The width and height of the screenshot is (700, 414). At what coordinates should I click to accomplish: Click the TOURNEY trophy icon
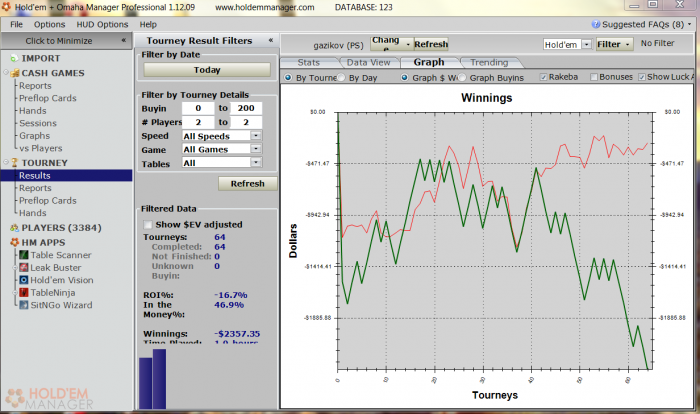14,163
